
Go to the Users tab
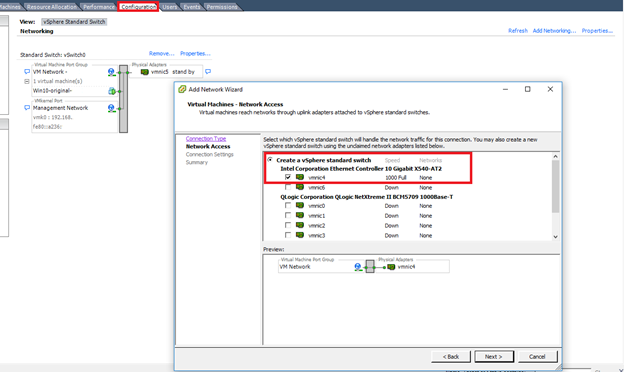point(170,7)
